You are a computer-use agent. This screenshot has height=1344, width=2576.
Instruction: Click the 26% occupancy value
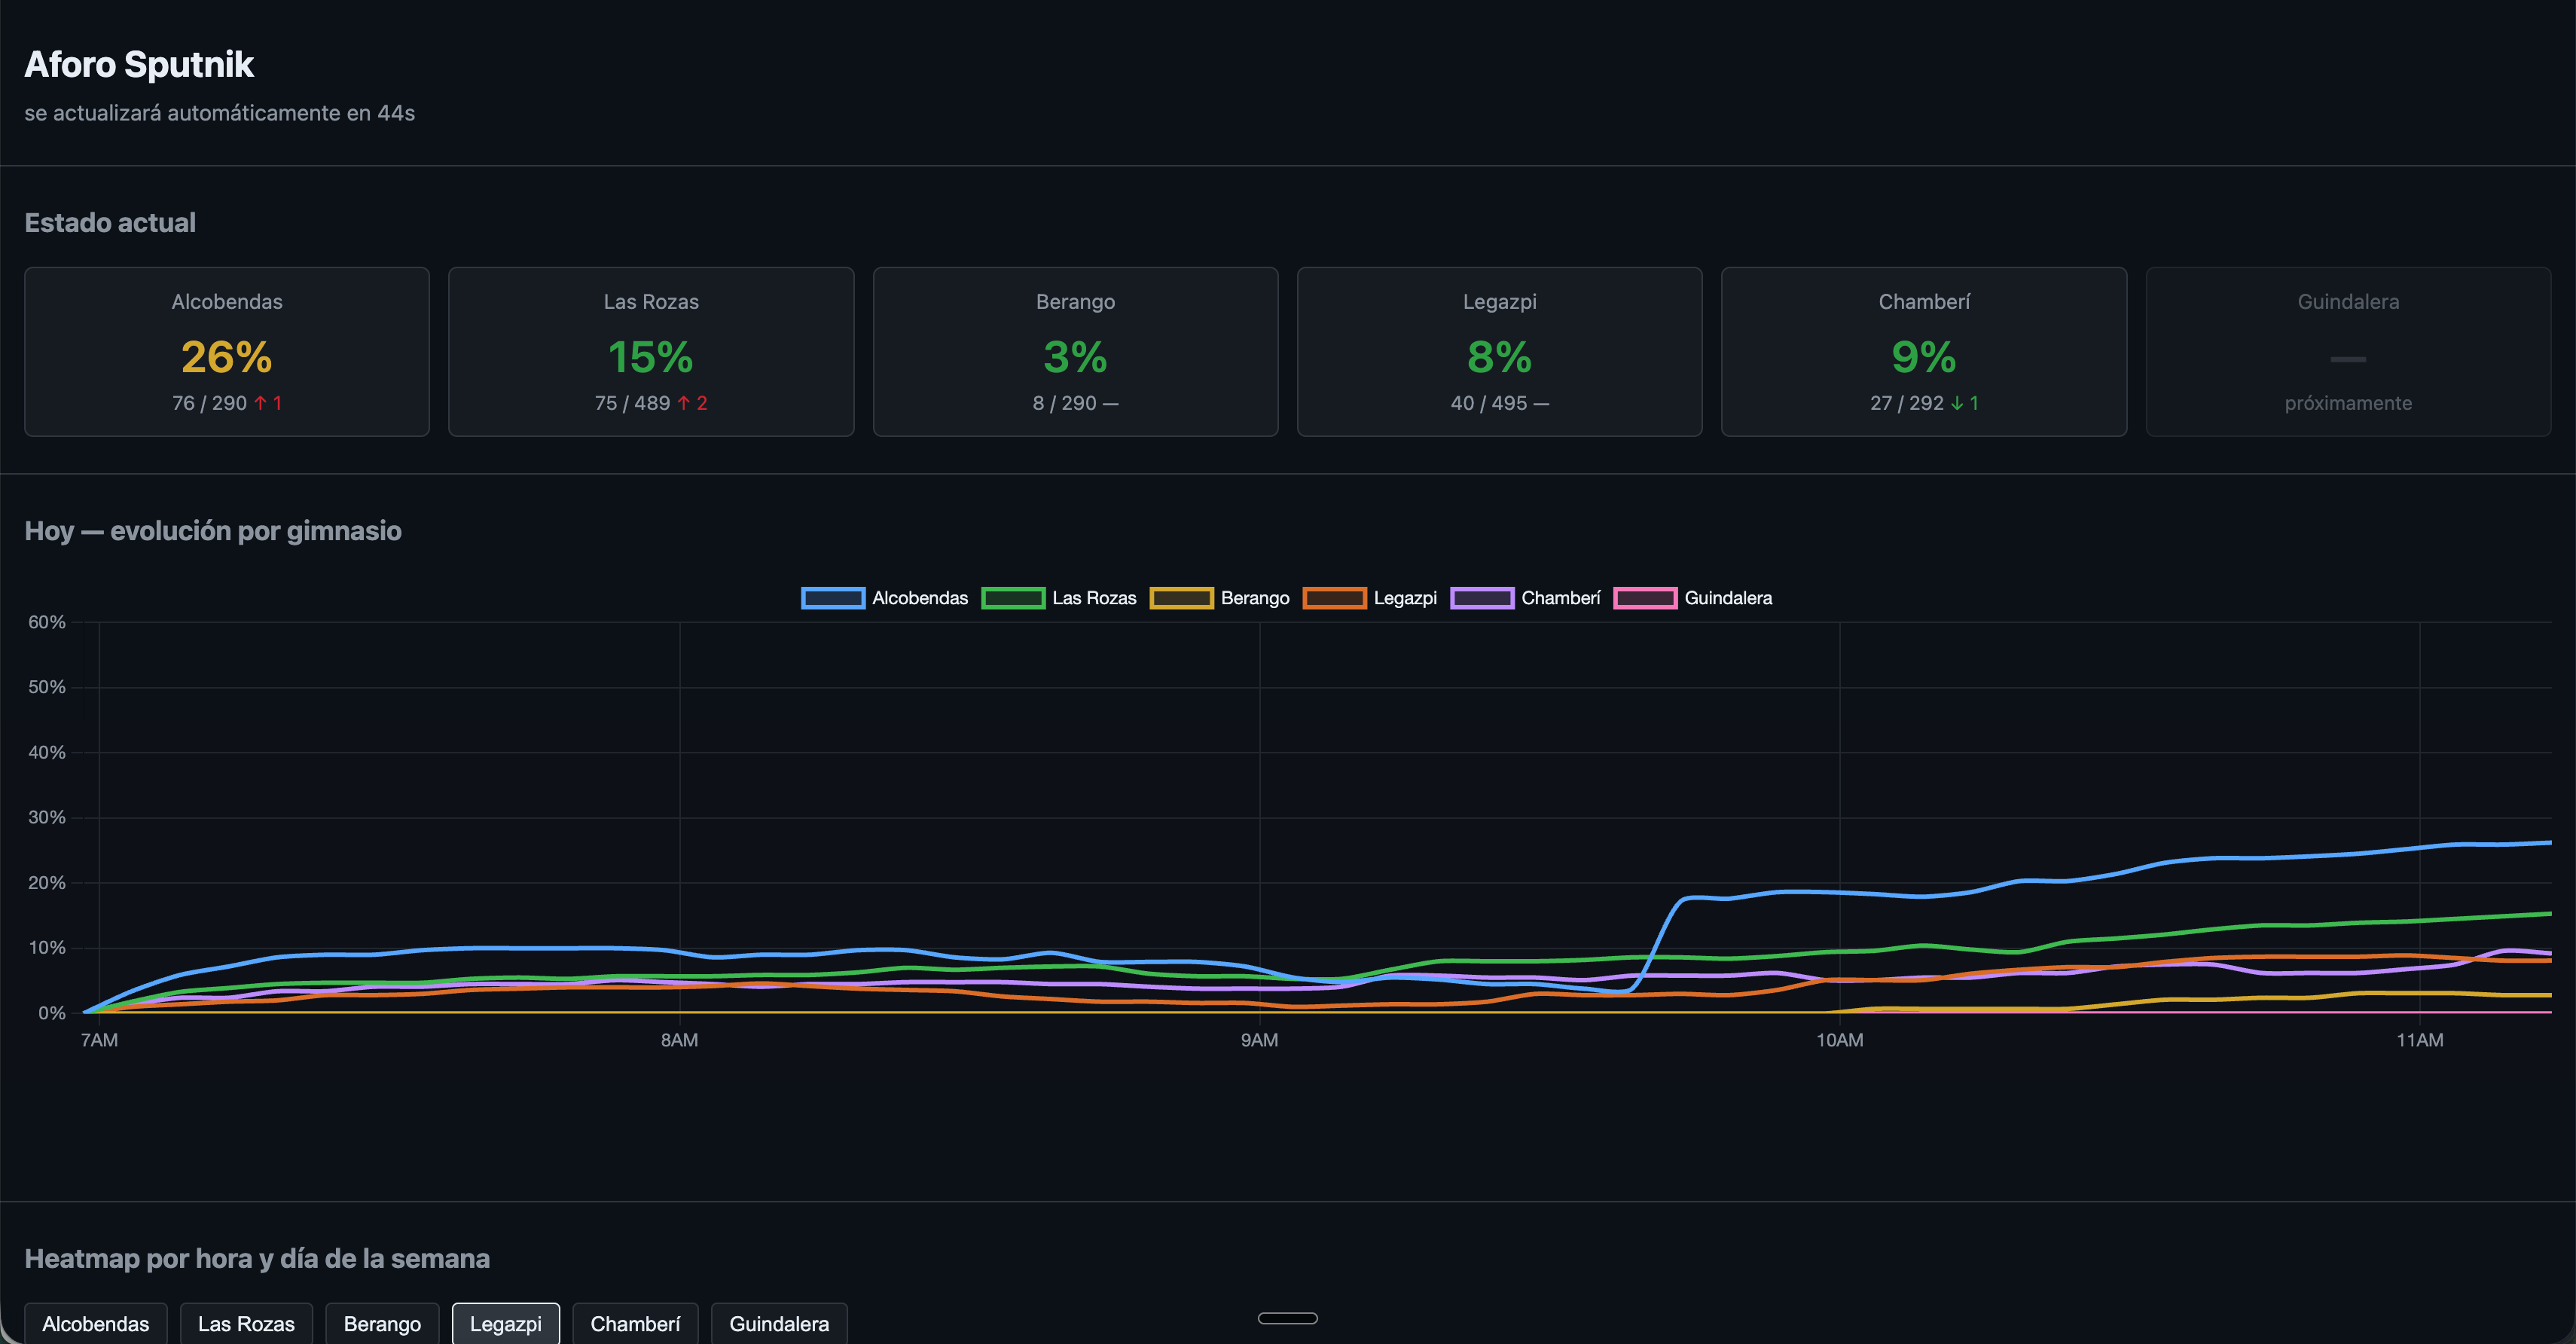click(227, 357)
